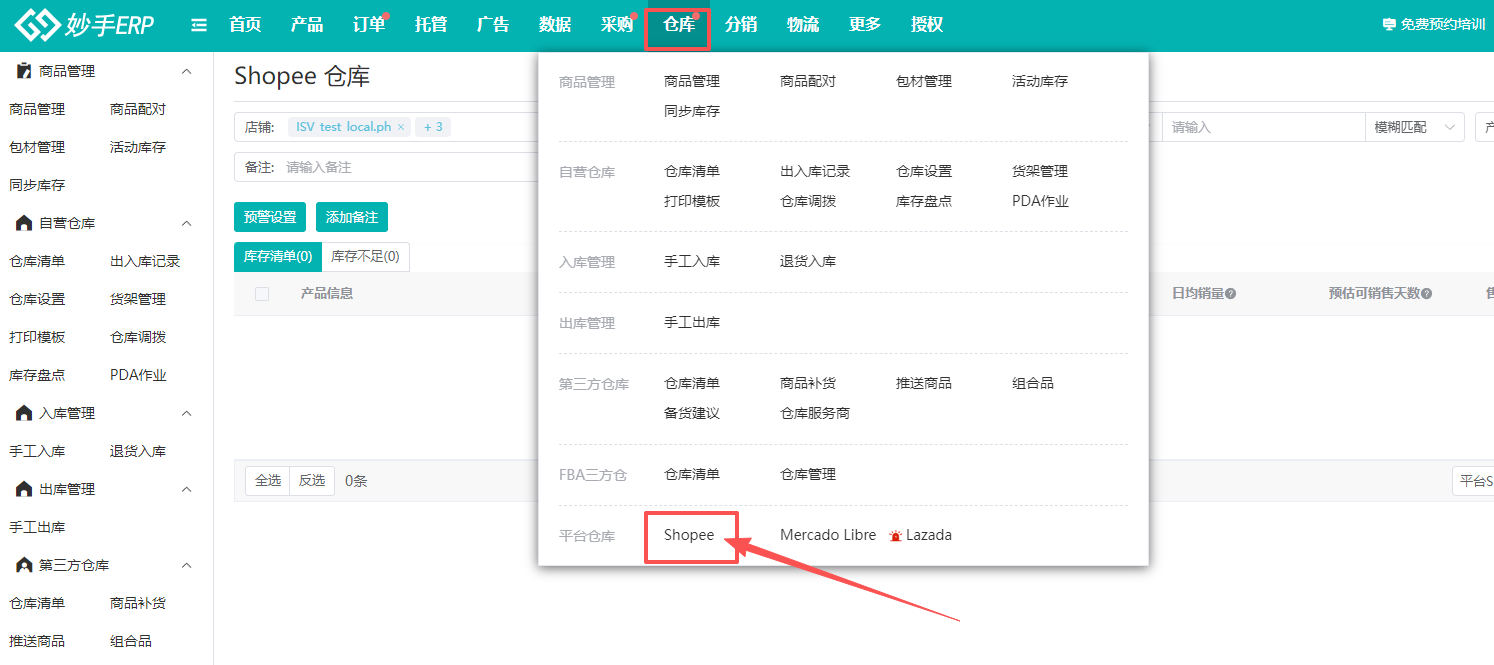Image resolution: width=1494 pixels, height=665 pixels.
Task: Open 手工出库 in the left sidebar
Action: 37,527
